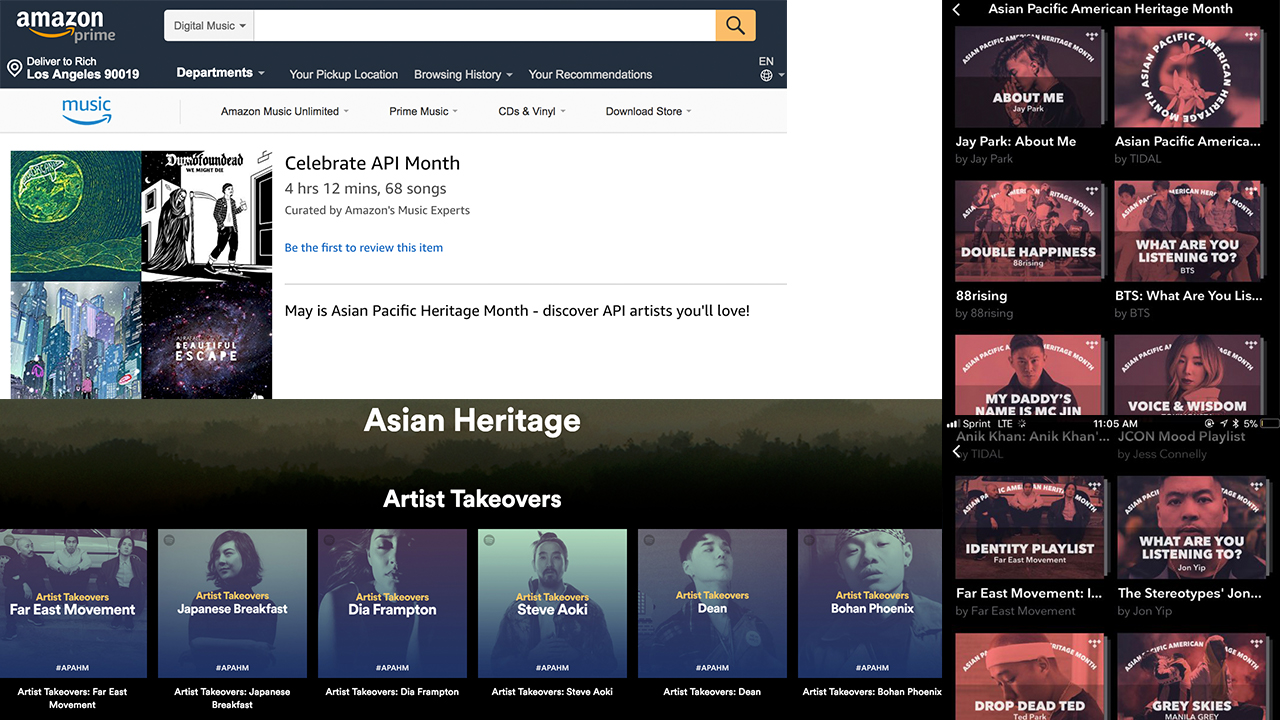Click the delivery location pin icon

point(14,68)
